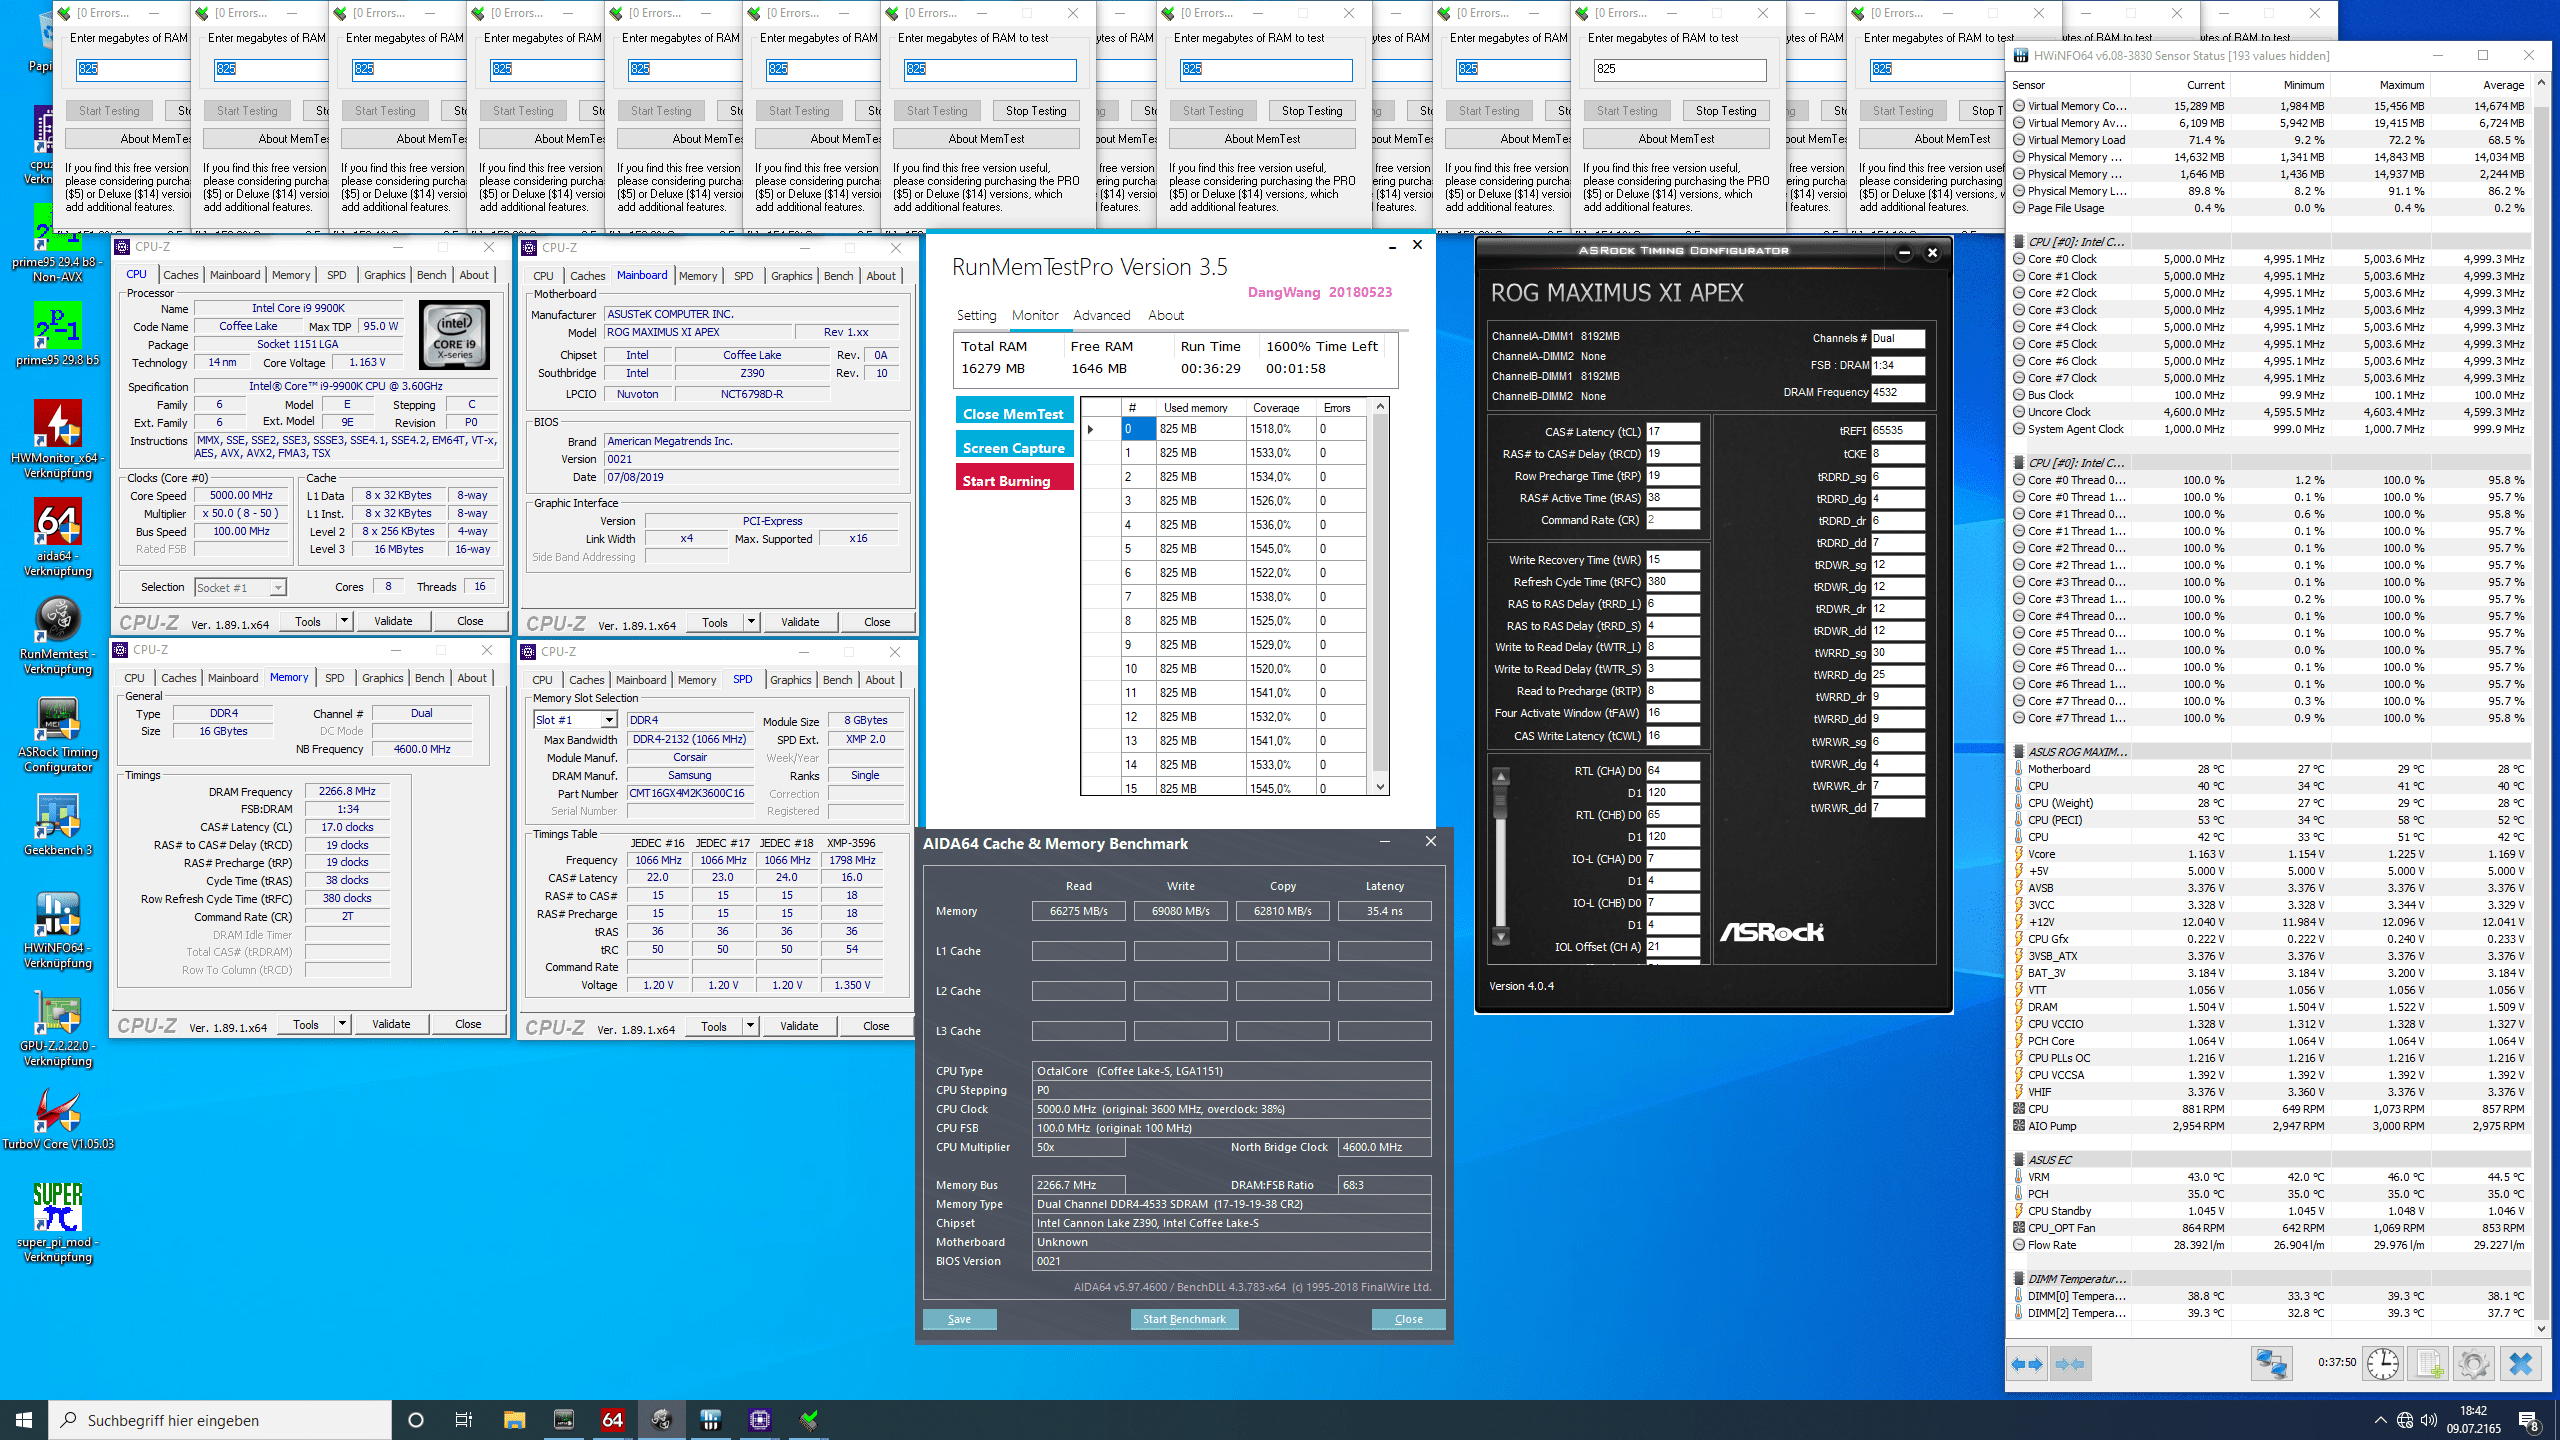Viewport: 2560px width, 1440px height.
Task: Switch to Graphics tab in CPU-Z Memory window
Action: point(383,678)
